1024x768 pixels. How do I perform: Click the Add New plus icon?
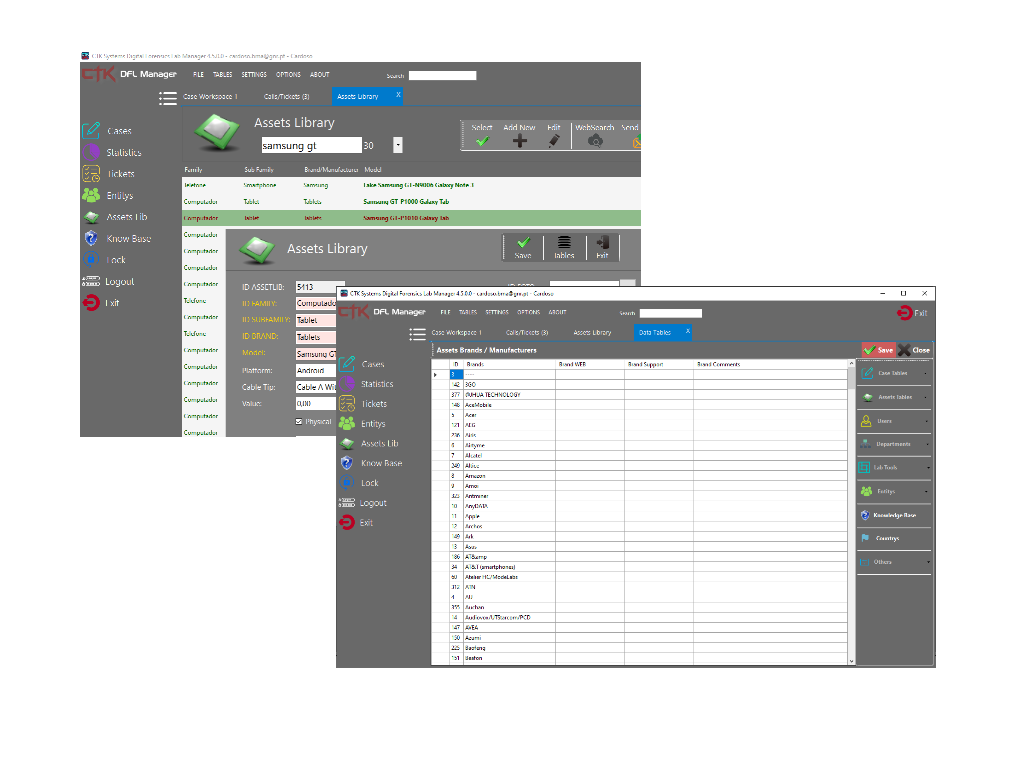519,141
